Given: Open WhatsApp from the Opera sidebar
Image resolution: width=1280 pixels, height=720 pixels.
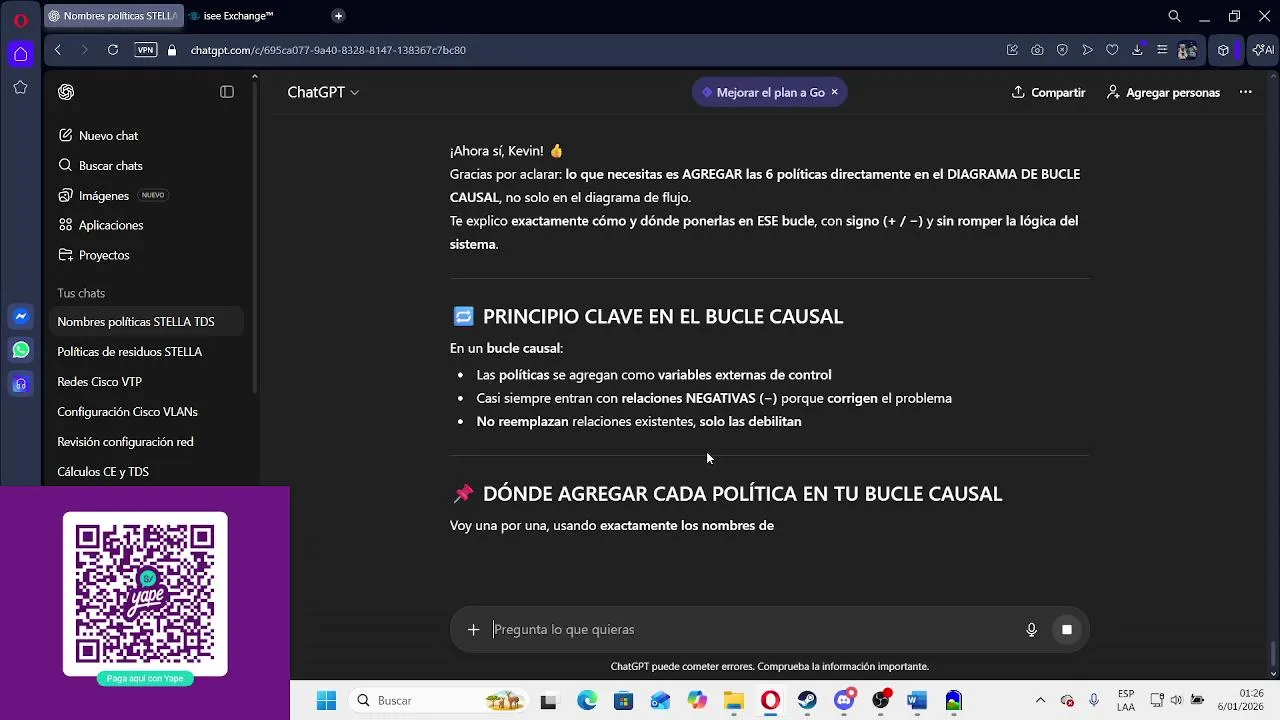Looking at the screenshot, I should [x=21, y=350].
